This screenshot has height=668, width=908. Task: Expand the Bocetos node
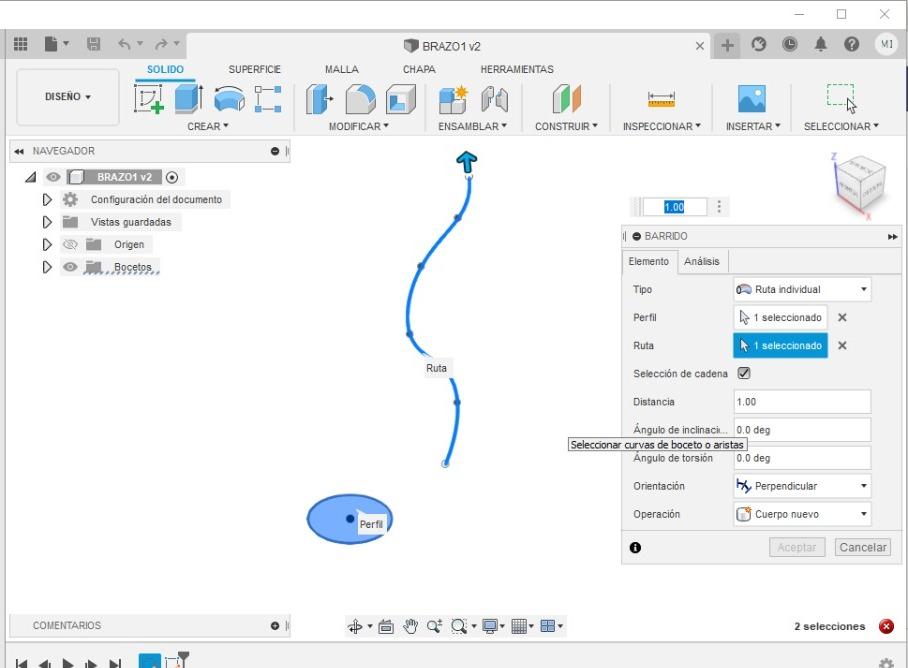click(47, 267)
